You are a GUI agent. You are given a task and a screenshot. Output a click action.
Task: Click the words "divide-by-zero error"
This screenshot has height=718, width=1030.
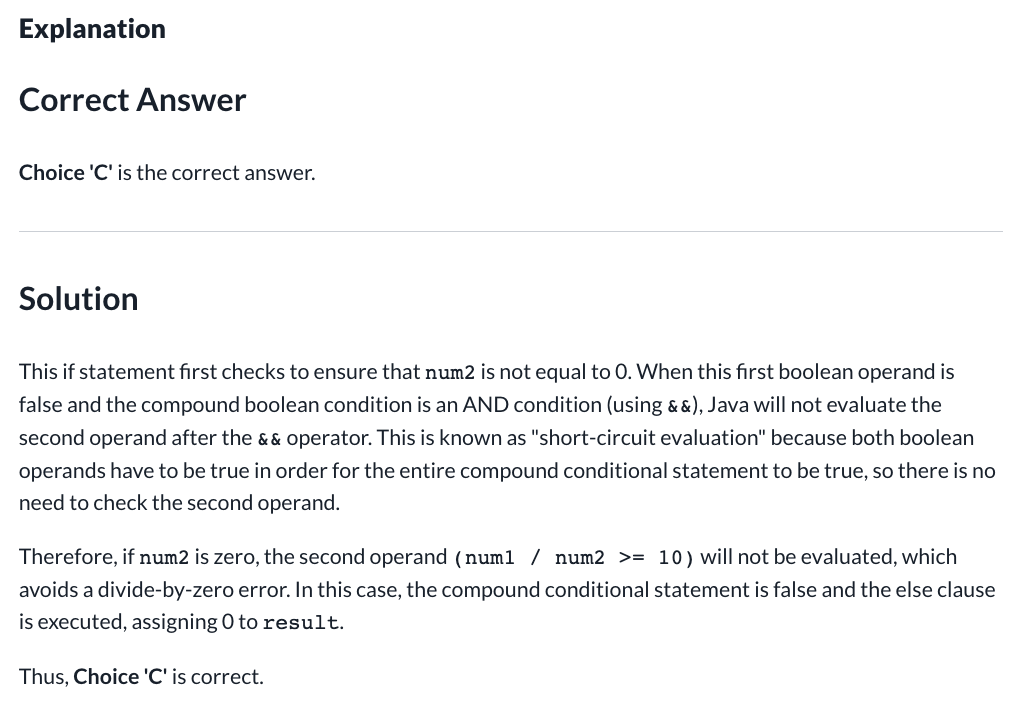coord(193,590)
